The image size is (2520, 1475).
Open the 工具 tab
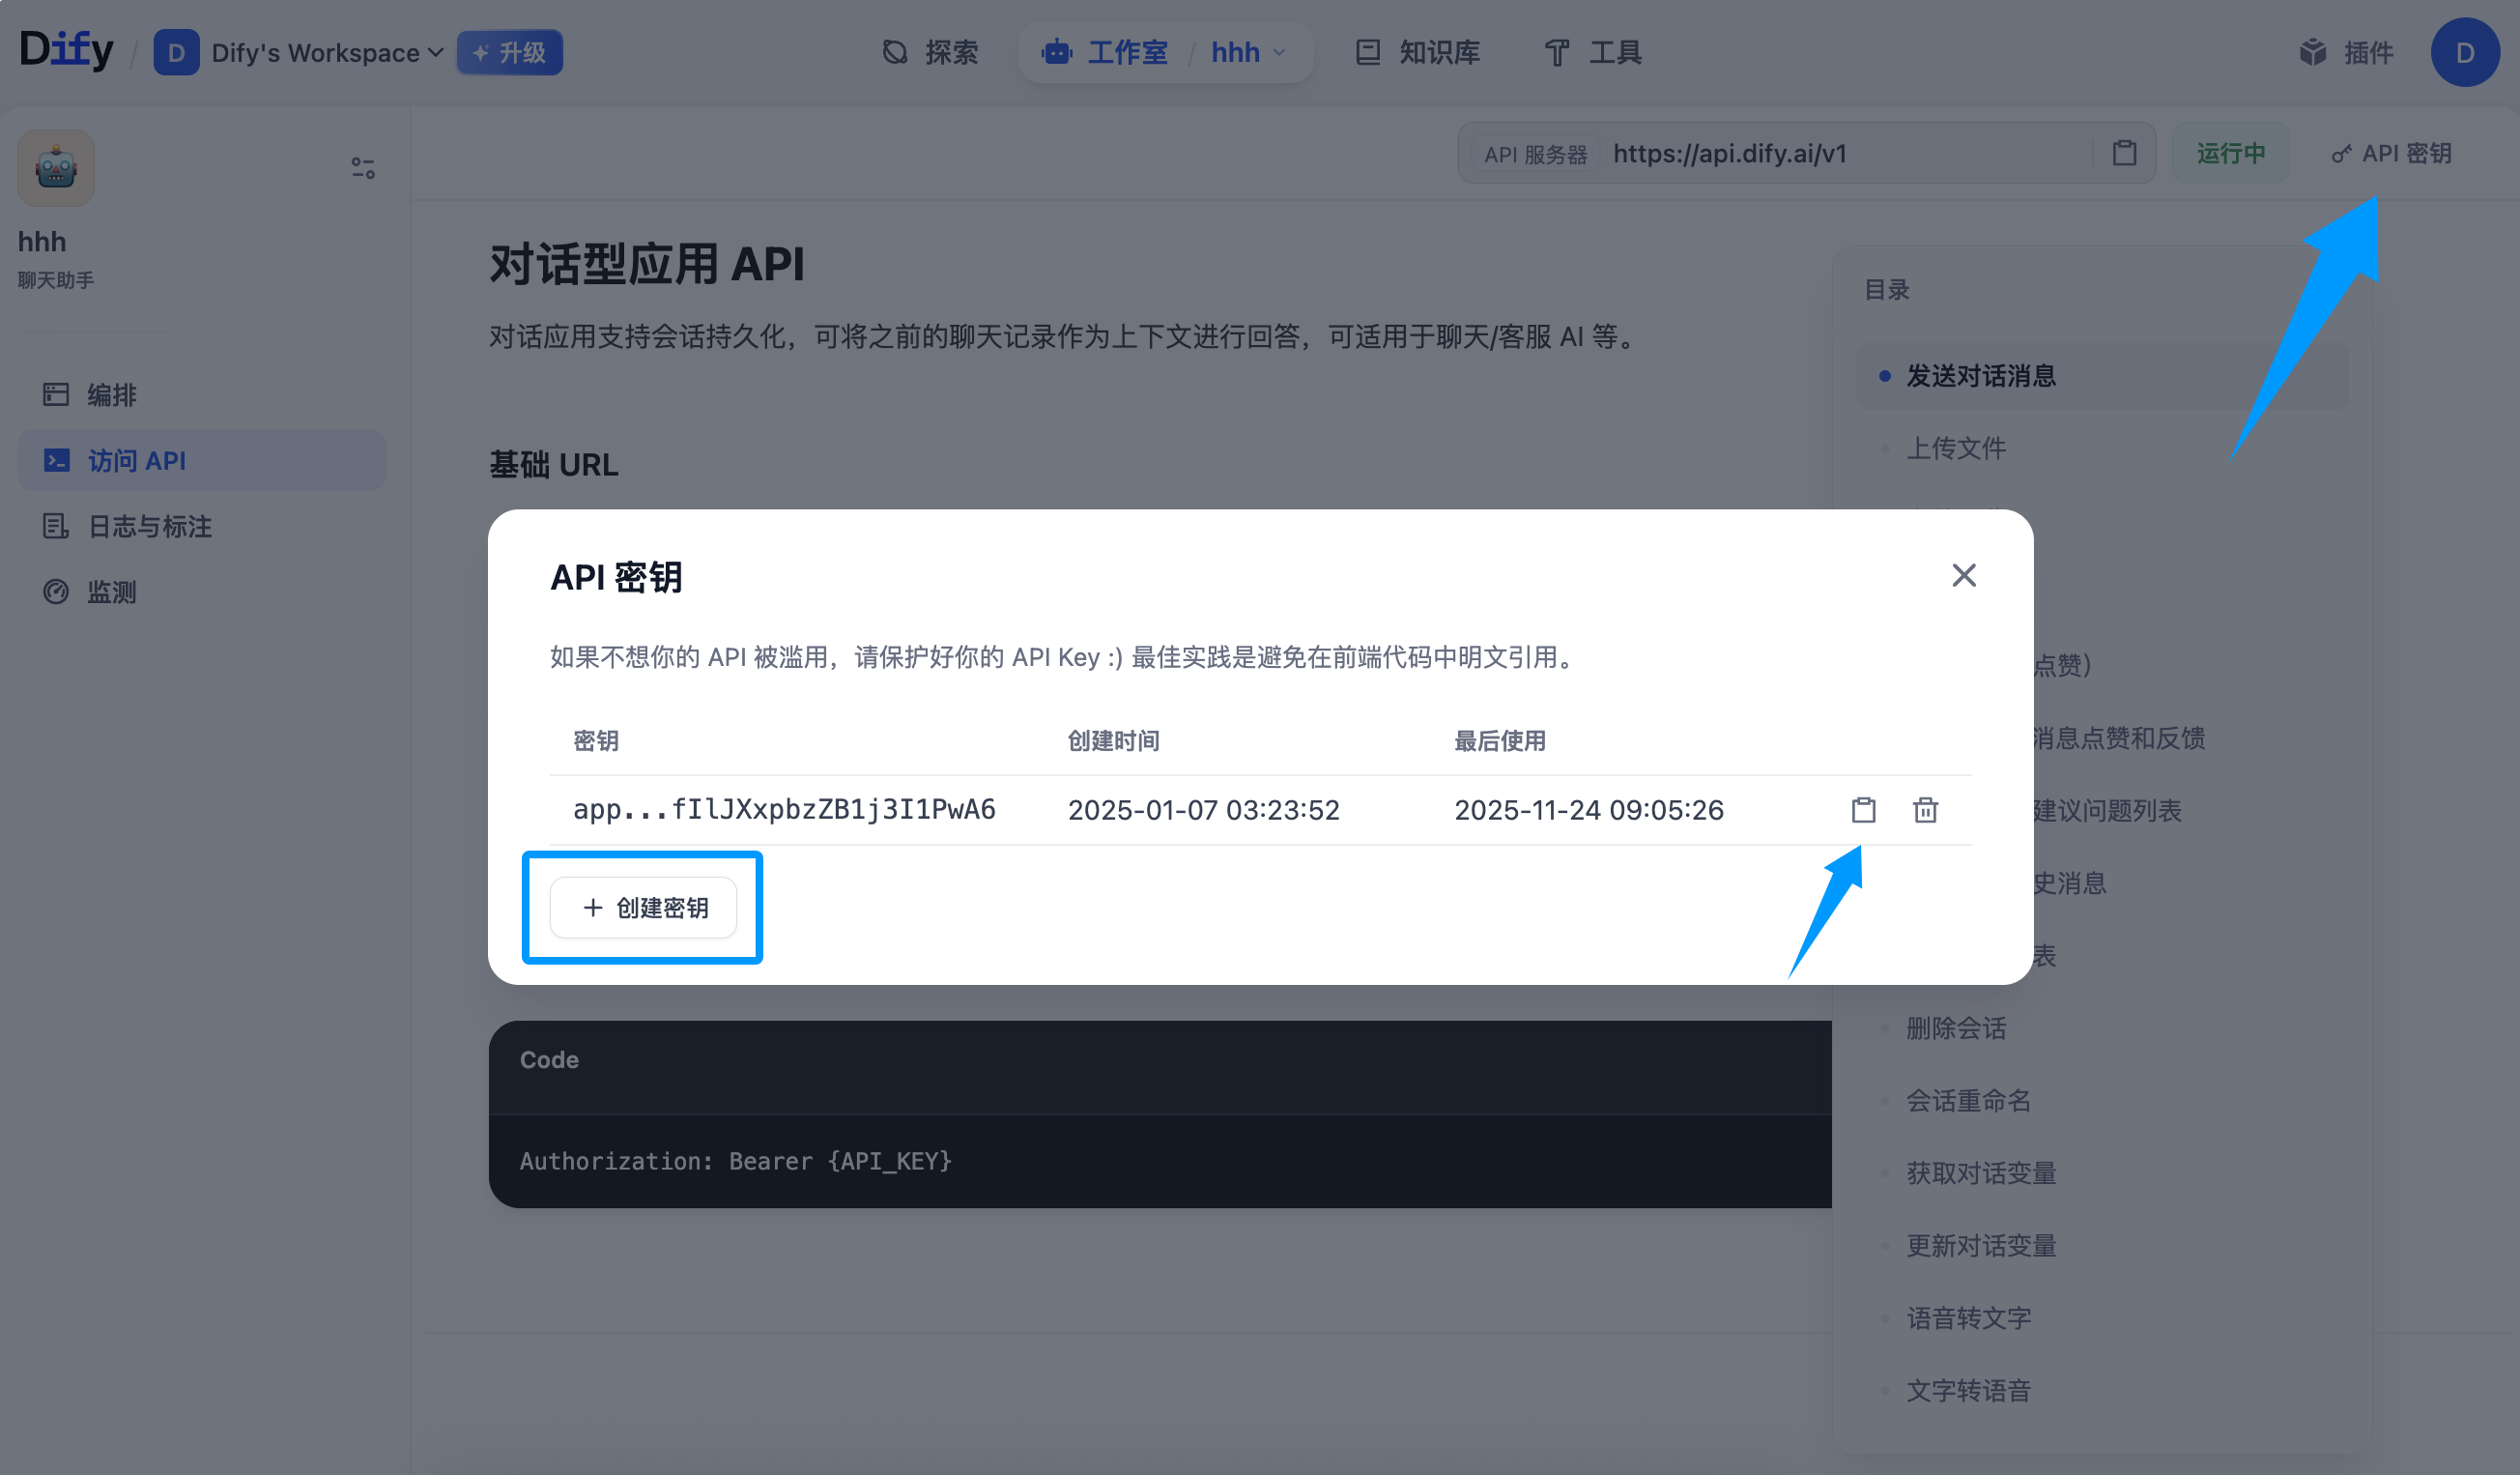[1593, 53]
